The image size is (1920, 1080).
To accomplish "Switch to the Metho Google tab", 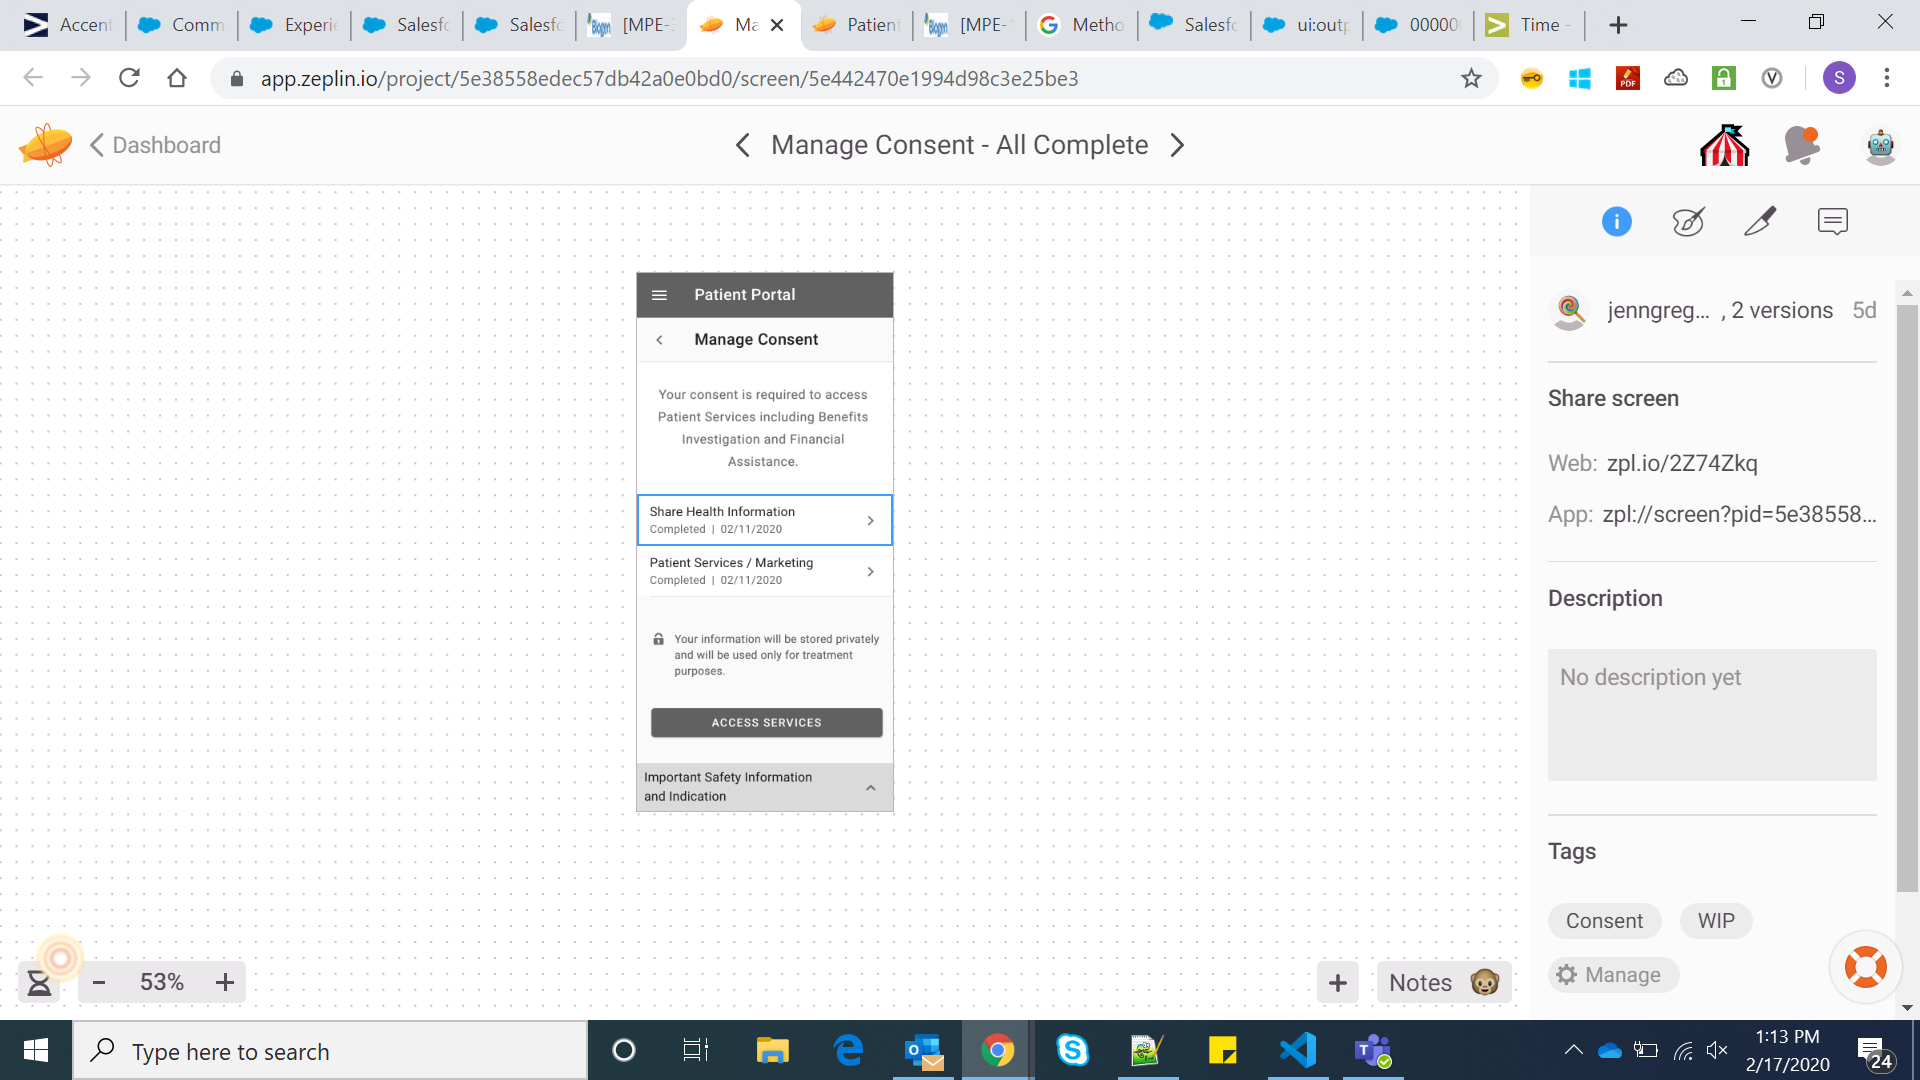I will coord(1083,25).
